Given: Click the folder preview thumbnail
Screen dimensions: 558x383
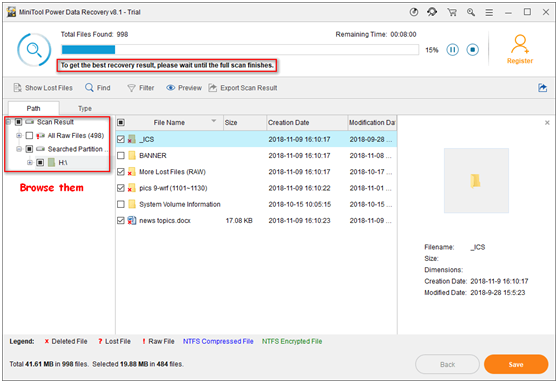Looking at the screenshot, I should point(476,180).
